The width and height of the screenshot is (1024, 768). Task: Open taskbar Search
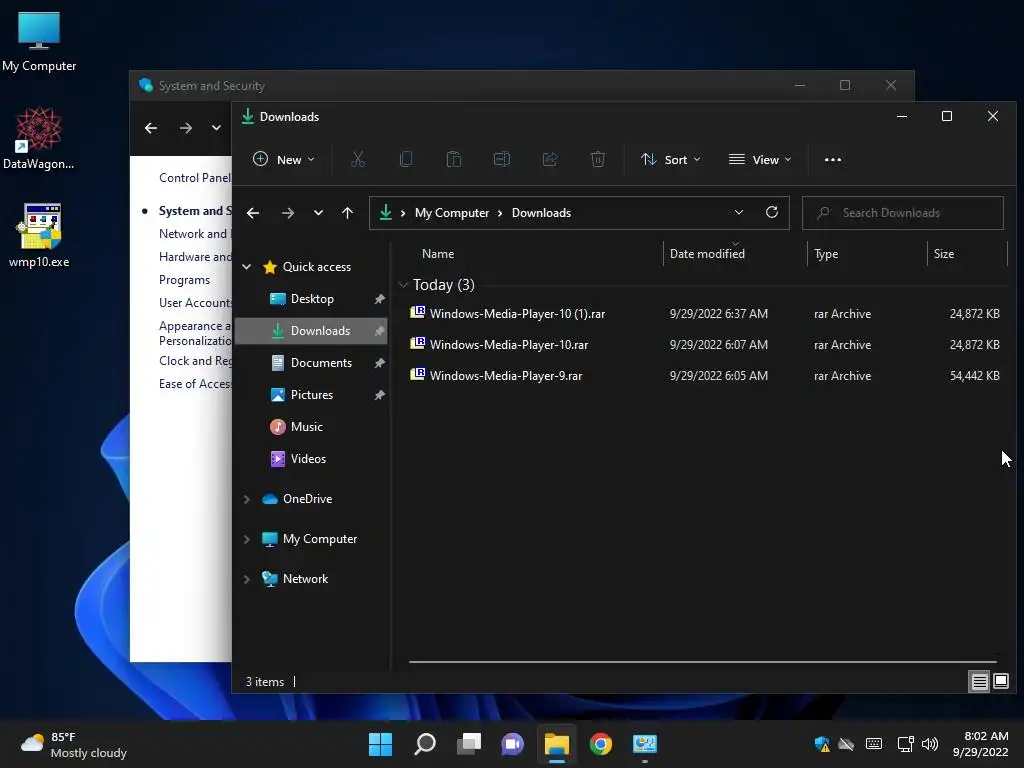click(x=424, y=744)
